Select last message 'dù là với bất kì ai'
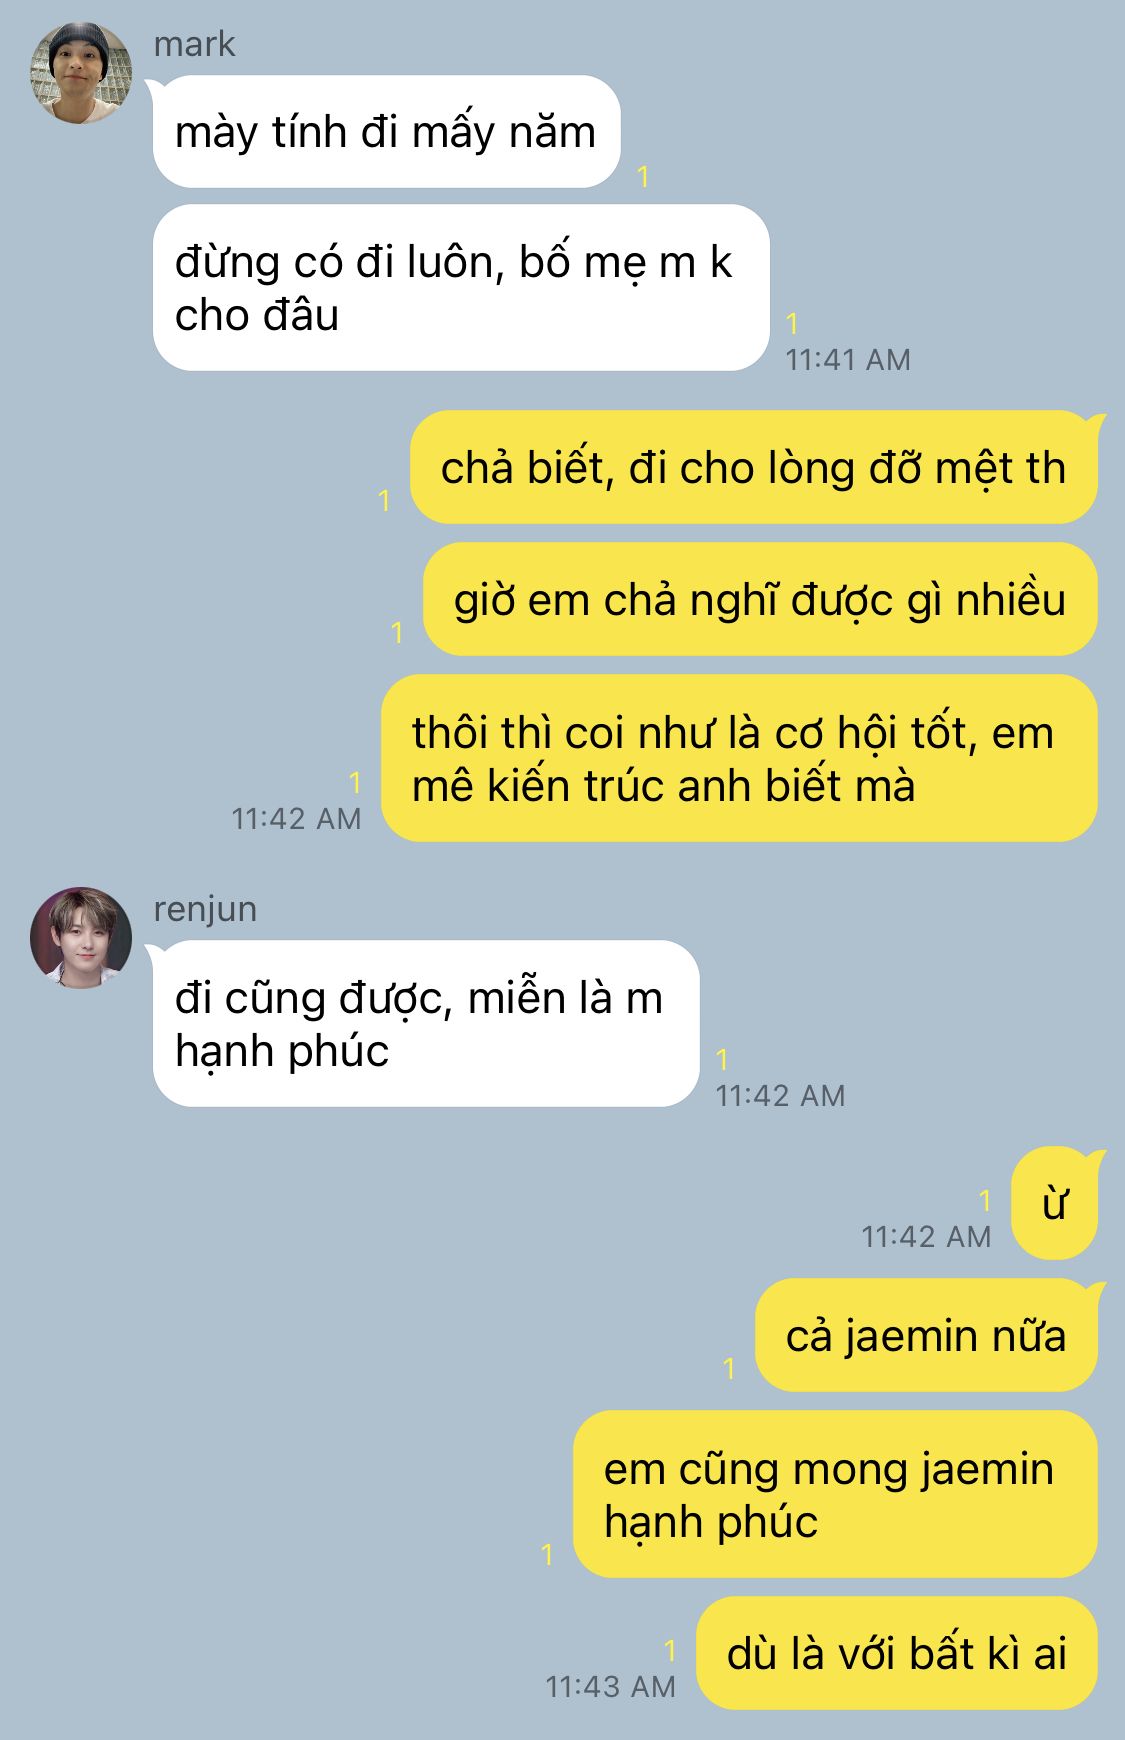This screenshot has width=1125, height=1740. (897, 1653)
